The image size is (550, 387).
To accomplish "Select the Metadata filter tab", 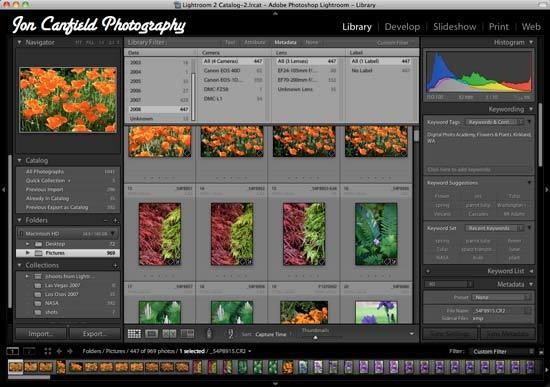I will [x=286, y=42].
